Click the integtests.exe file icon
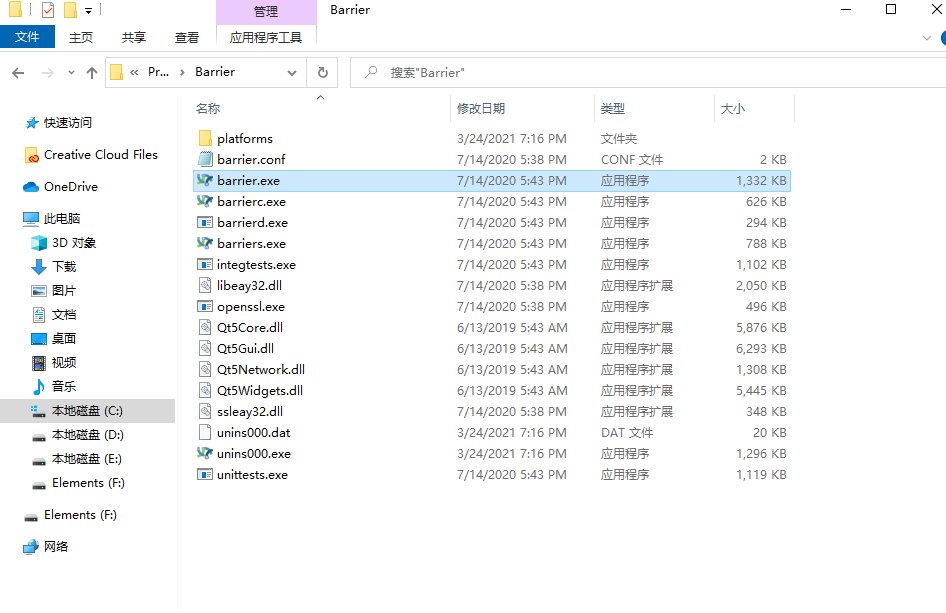This screenshot has width=946, height=613. tap(205, 264)
